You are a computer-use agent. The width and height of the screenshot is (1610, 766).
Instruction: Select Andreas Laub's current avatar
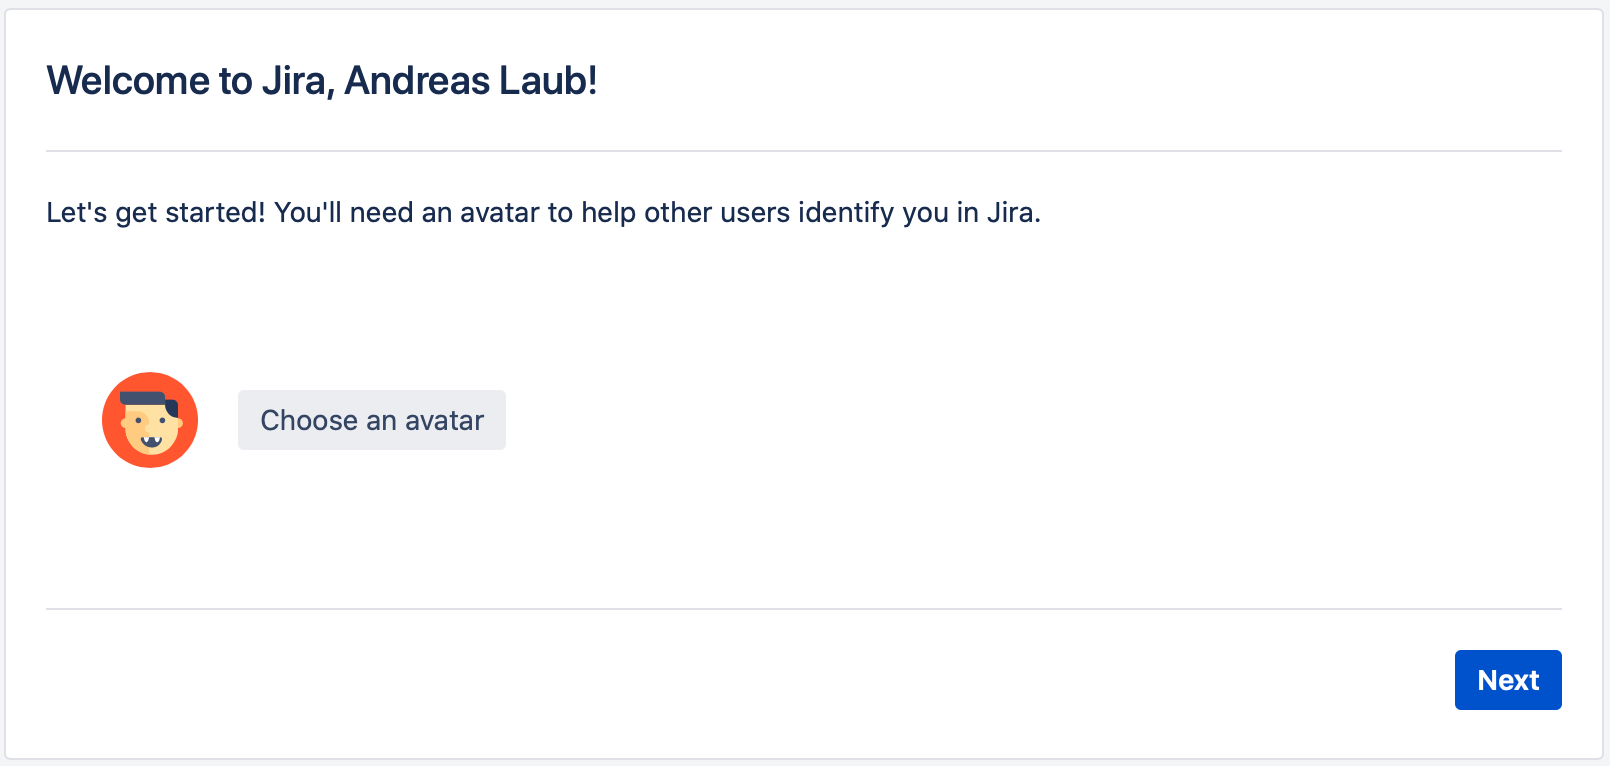click(150, 420)
